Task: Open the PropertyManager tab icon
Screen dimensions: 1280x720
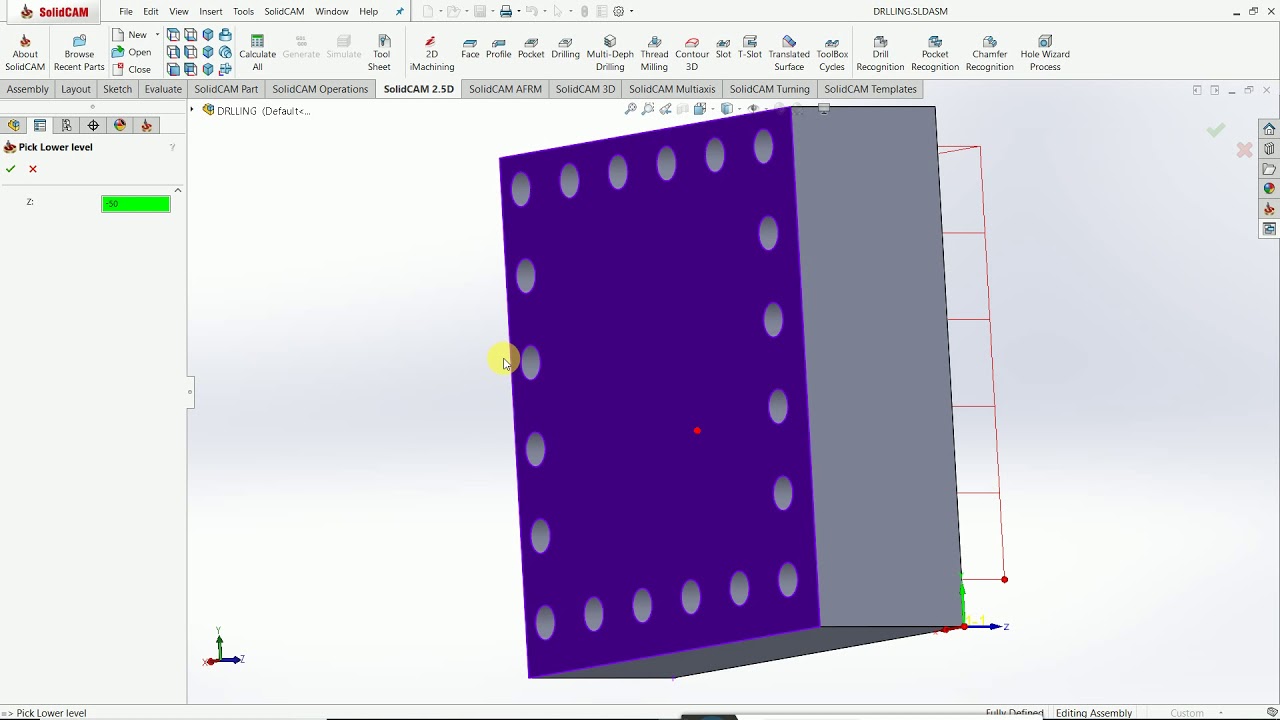Action: coord(40,125)
